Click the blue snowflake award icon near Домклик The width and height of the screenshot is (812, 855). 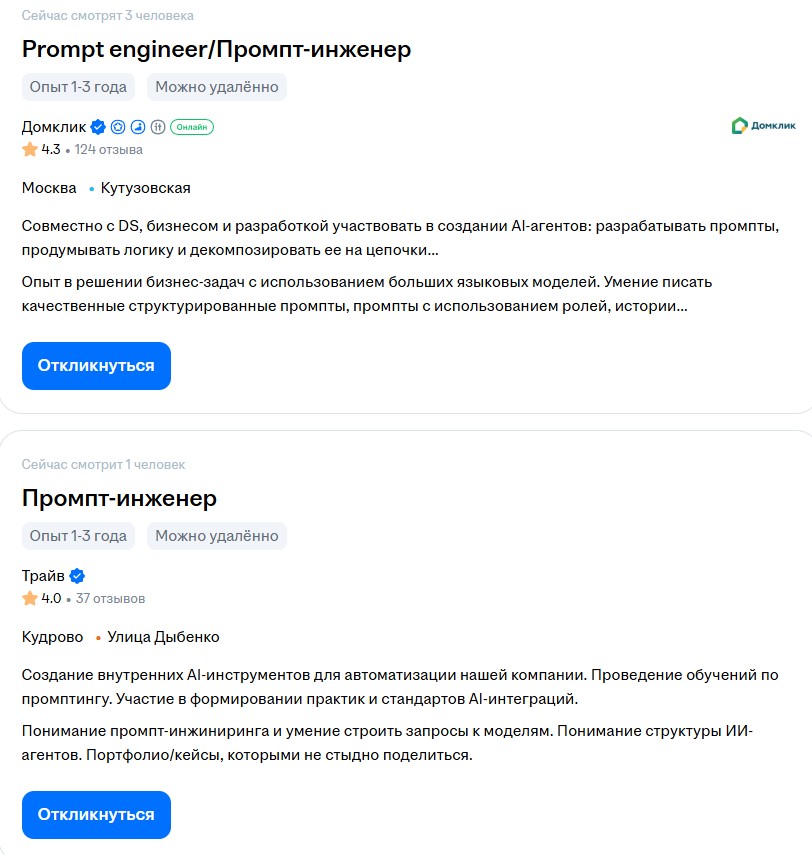click(118, 127)
